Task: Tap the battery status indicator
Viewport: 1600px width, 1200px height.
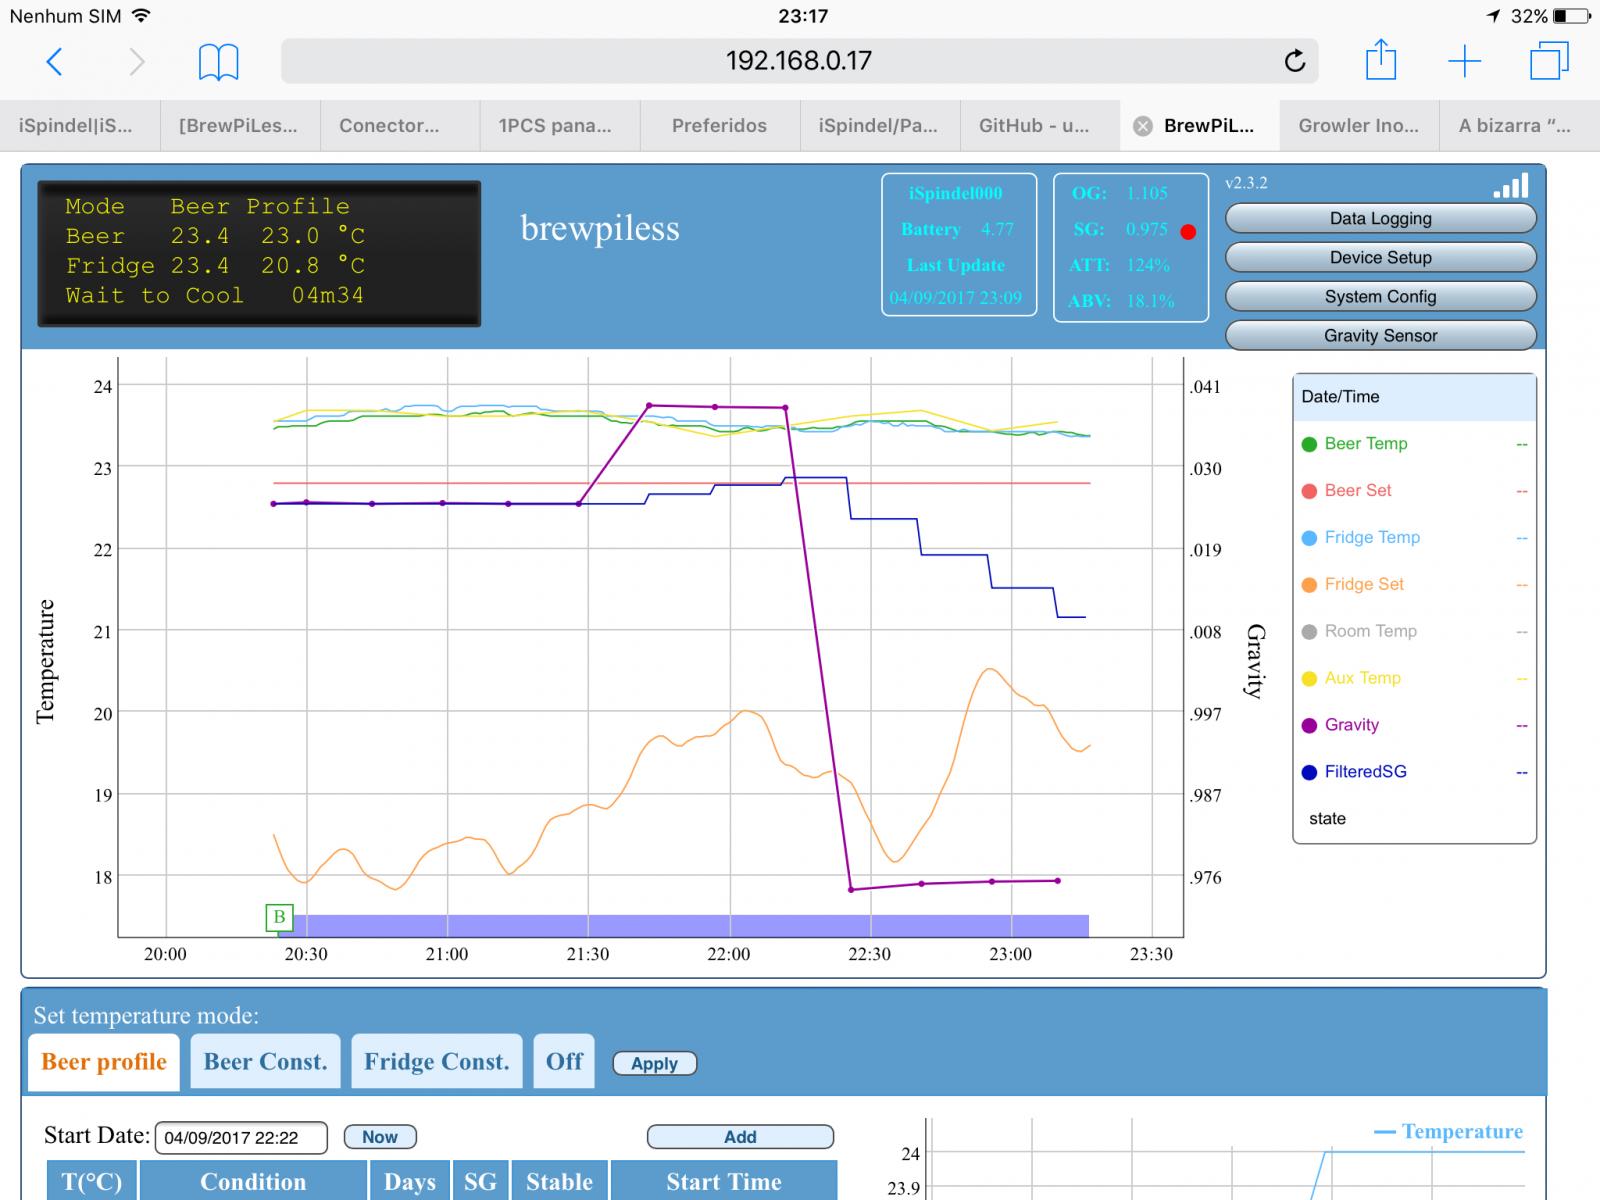Action: click(x=1572, y=16)
